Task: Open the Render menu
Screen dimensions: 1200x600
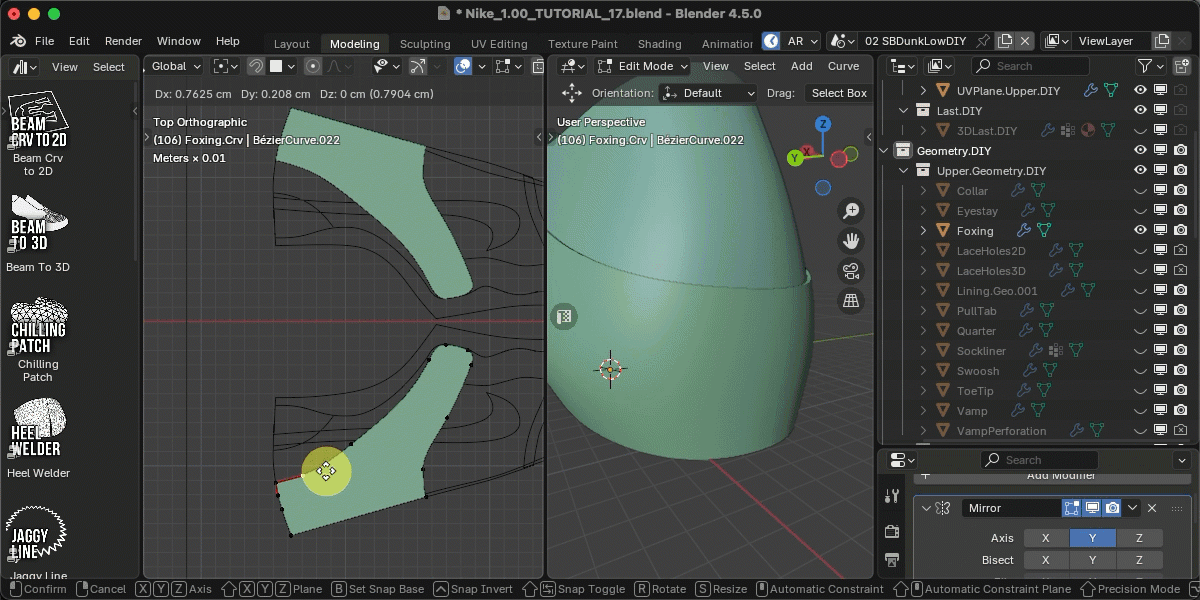Action: (x=123, y=41)
